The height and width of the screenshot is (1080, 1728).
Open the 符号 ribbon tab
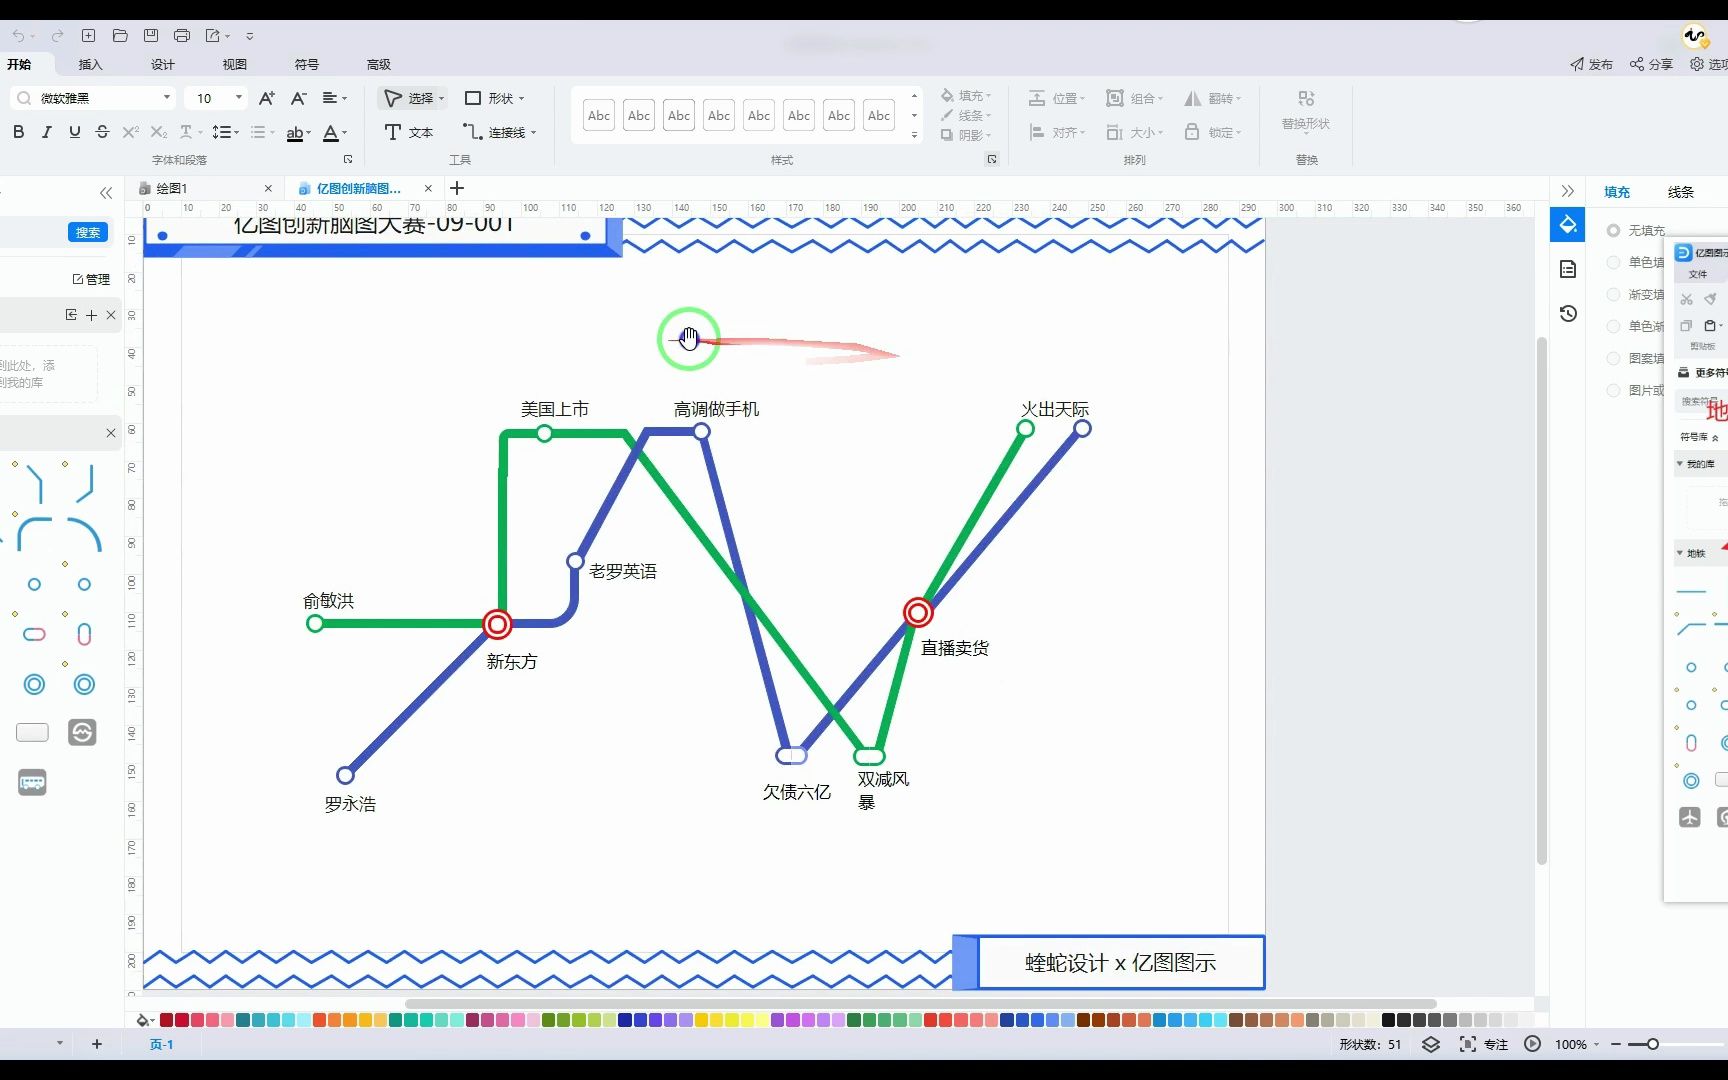point(306,64)
